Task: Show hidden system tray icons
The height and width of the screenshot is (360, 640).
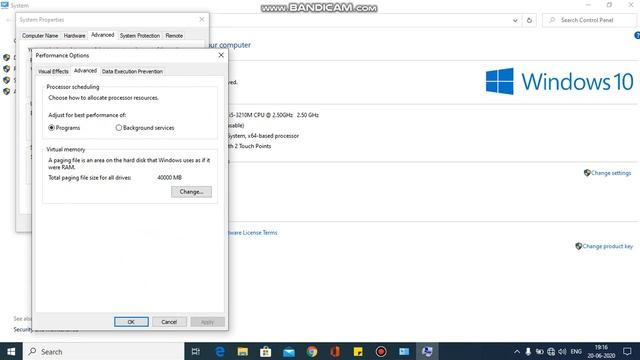Action: click(x=517, y=351)
